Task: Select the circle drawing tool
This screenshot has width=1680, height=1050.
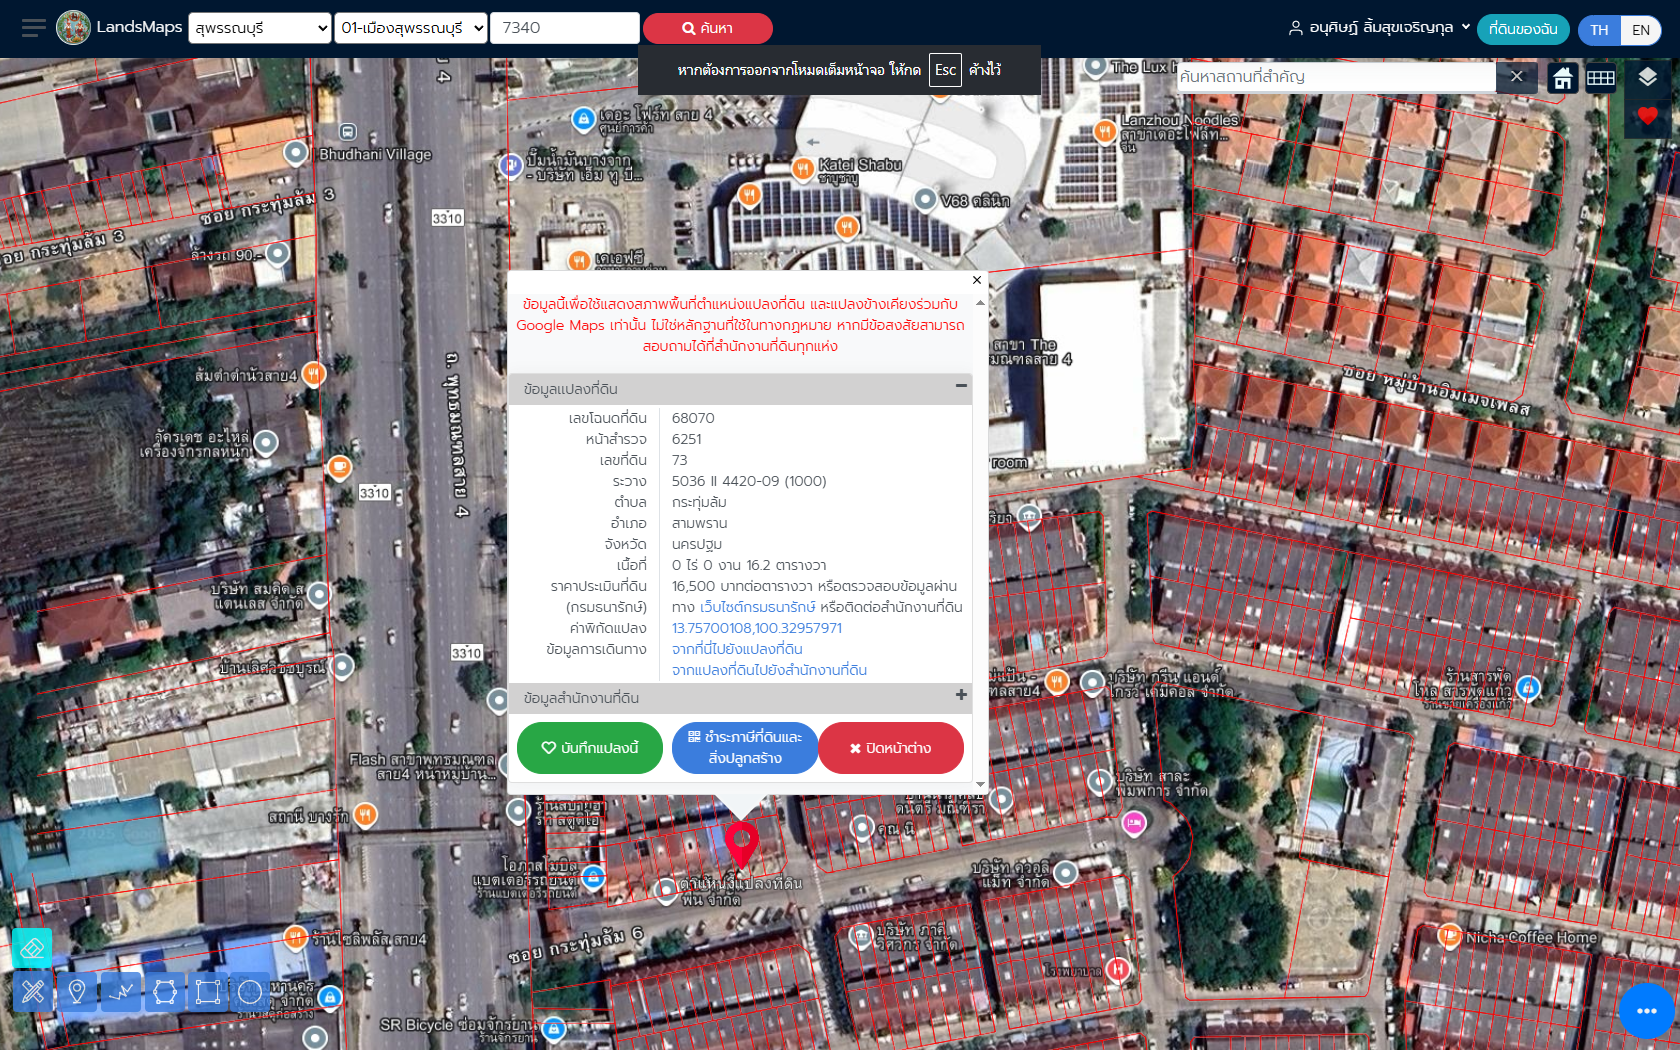Action: click(x=250, y=992)
